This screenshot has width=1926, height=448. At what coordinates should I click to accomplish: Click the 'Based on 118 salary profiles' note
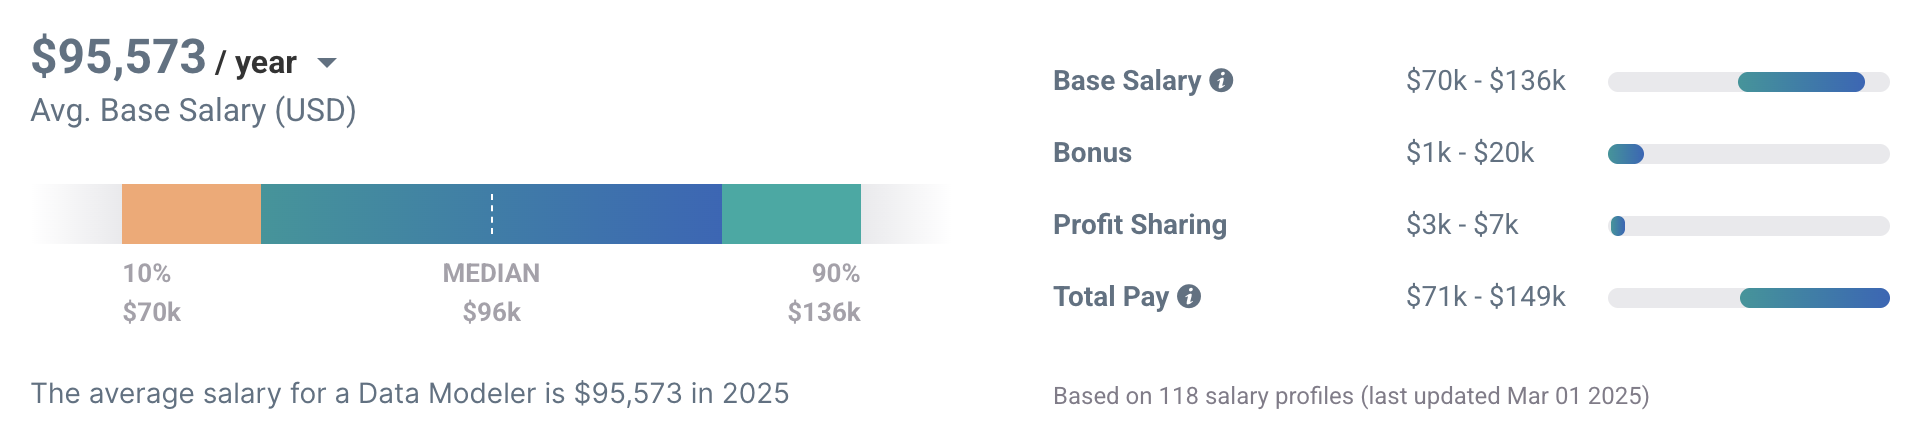pos(1350,396)
